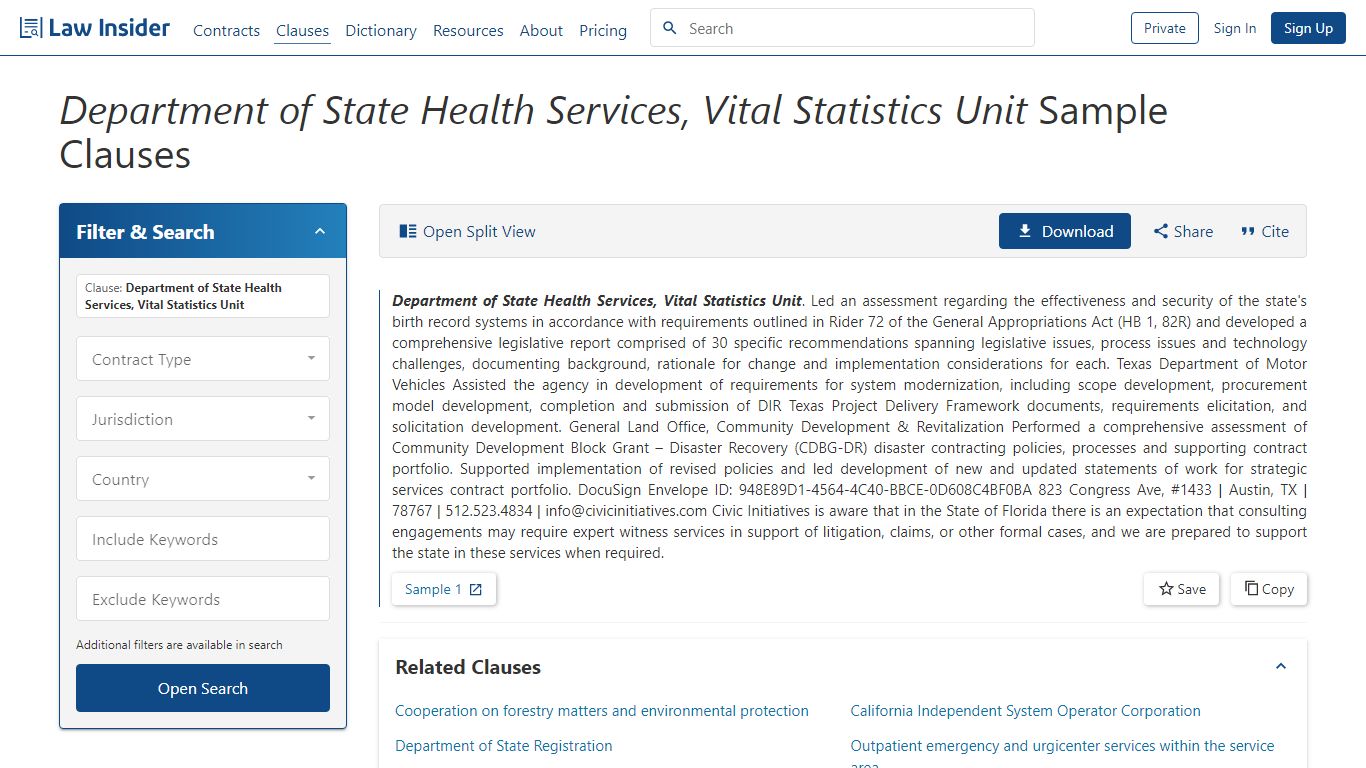Click the Private button
1366x768 pixels.
pyautogui.click(x=1165, y=28)
